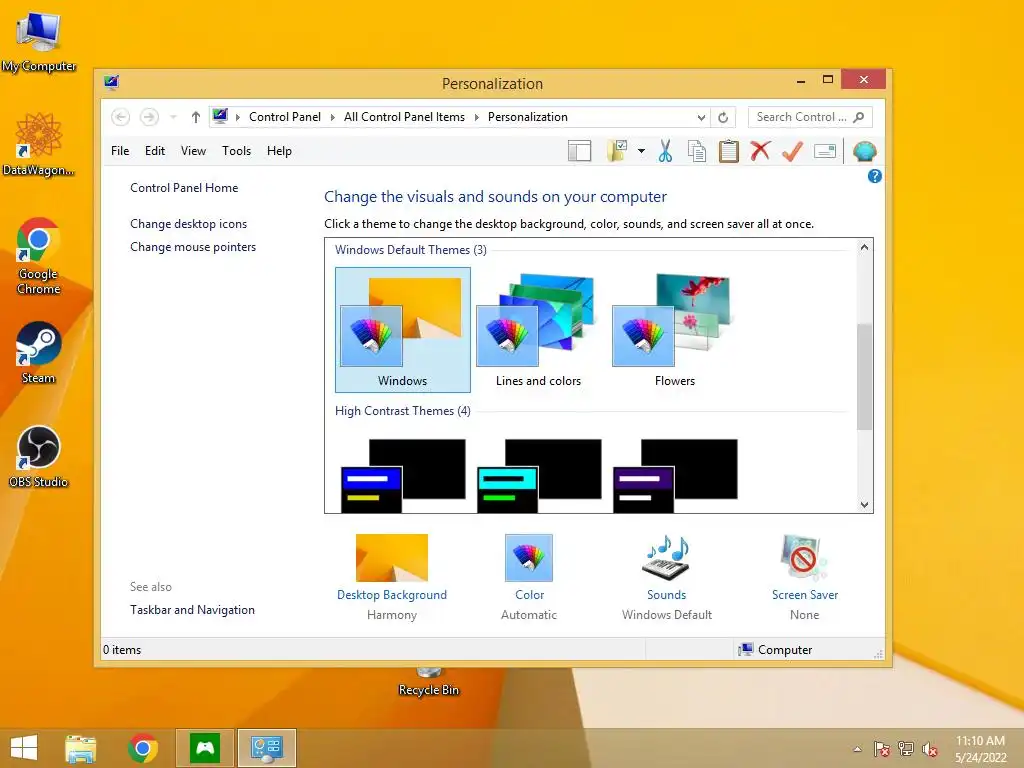
Task: Open the recent locations dropdown arrow
Action: click(173, 117)
